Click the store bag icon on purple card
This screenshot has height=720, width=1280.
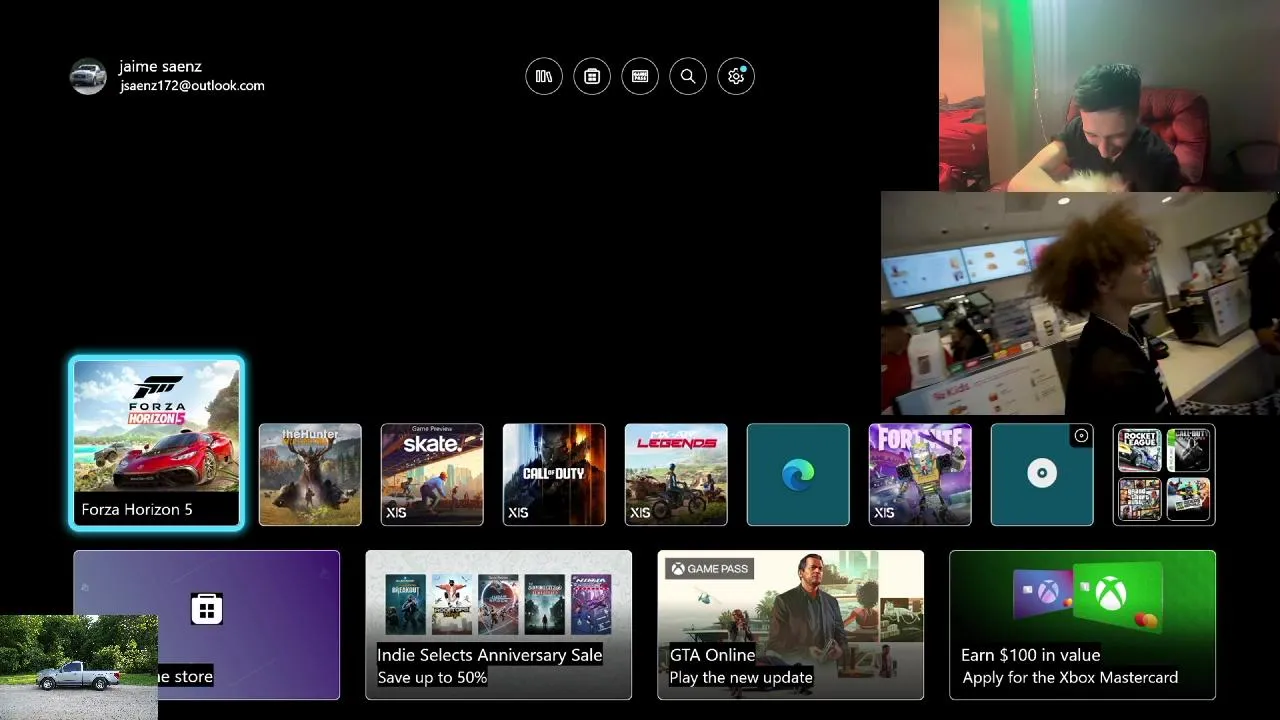click(207, 608)
